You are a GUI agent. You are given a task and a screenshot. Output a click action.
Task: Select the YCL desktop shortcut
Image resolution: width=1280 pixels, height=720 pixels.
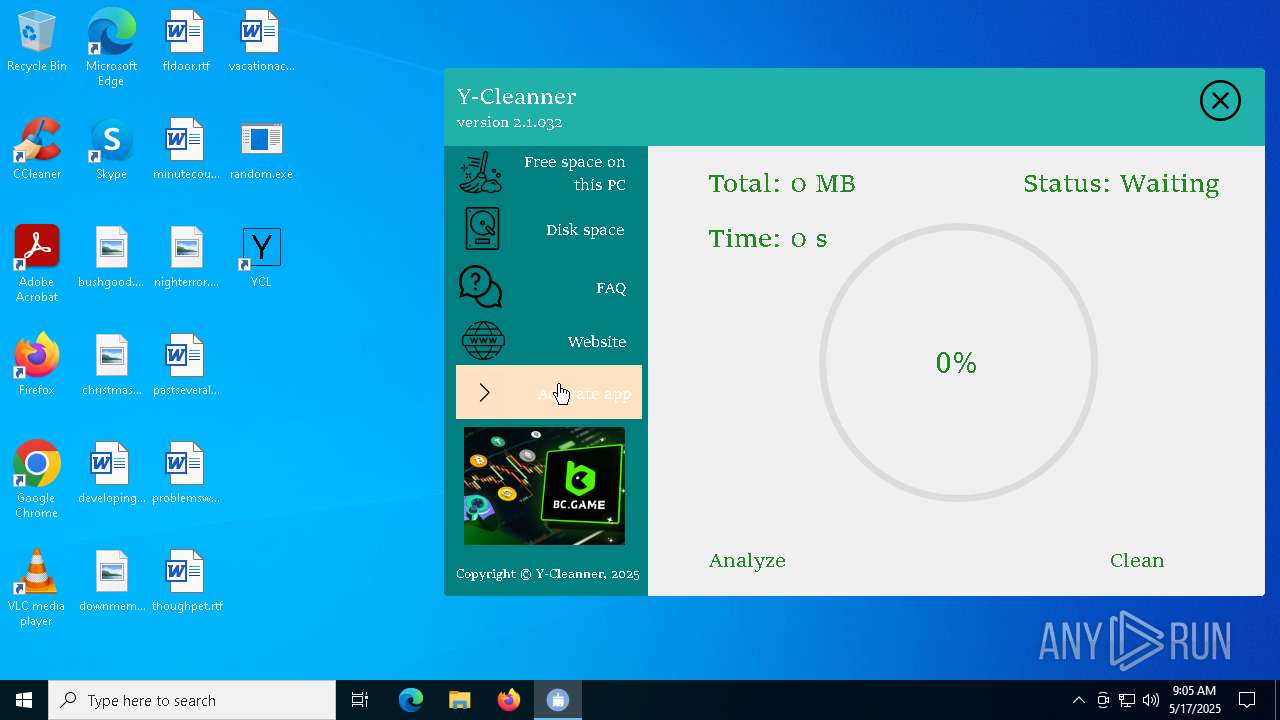click(x=261, y=258)
